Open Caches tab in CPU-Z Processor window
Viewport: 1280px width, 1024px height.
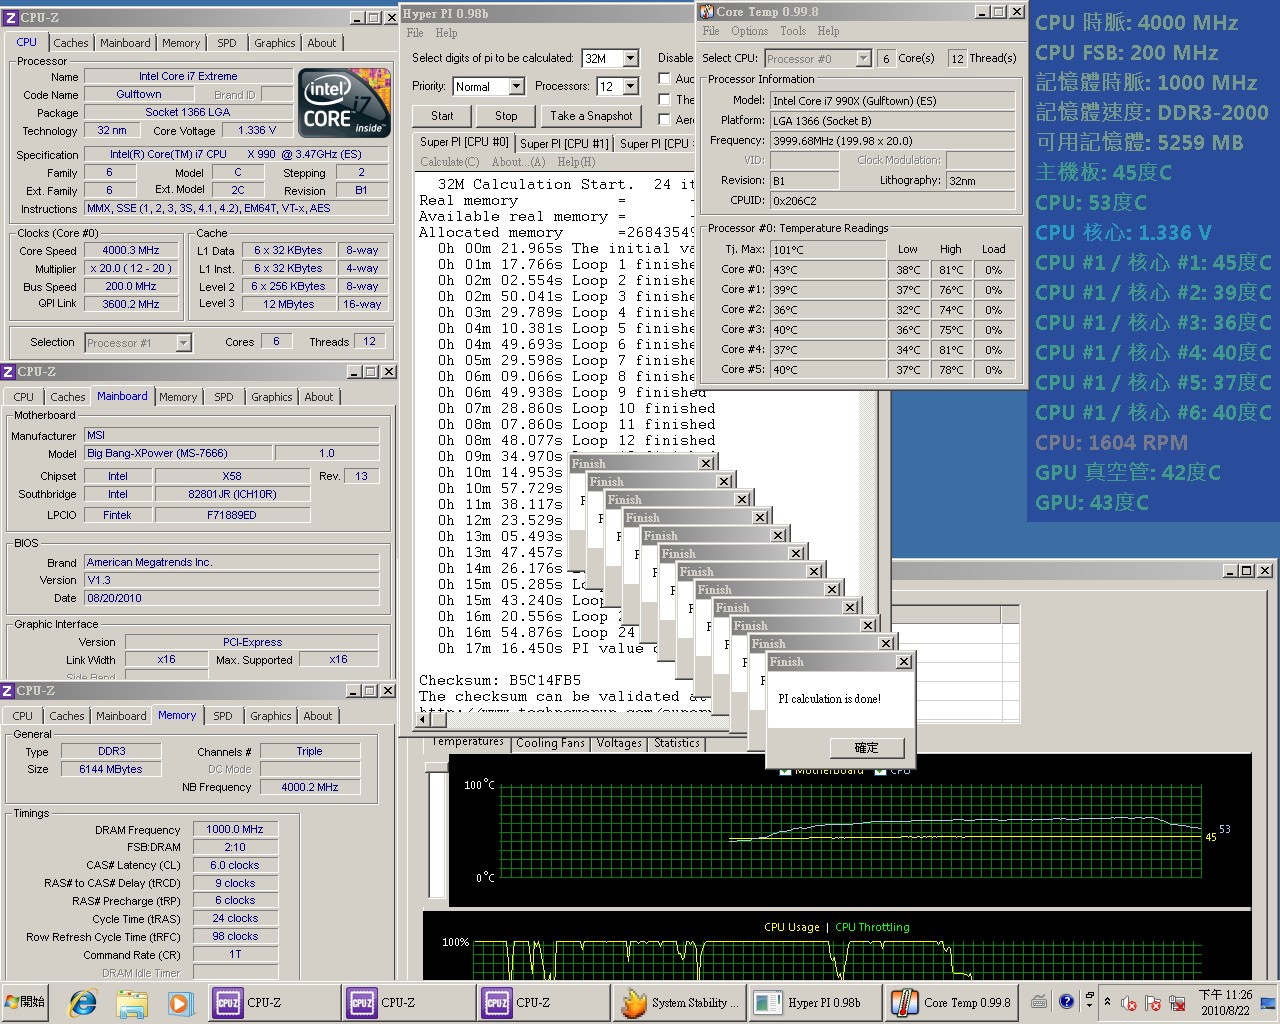click(71, 43)
